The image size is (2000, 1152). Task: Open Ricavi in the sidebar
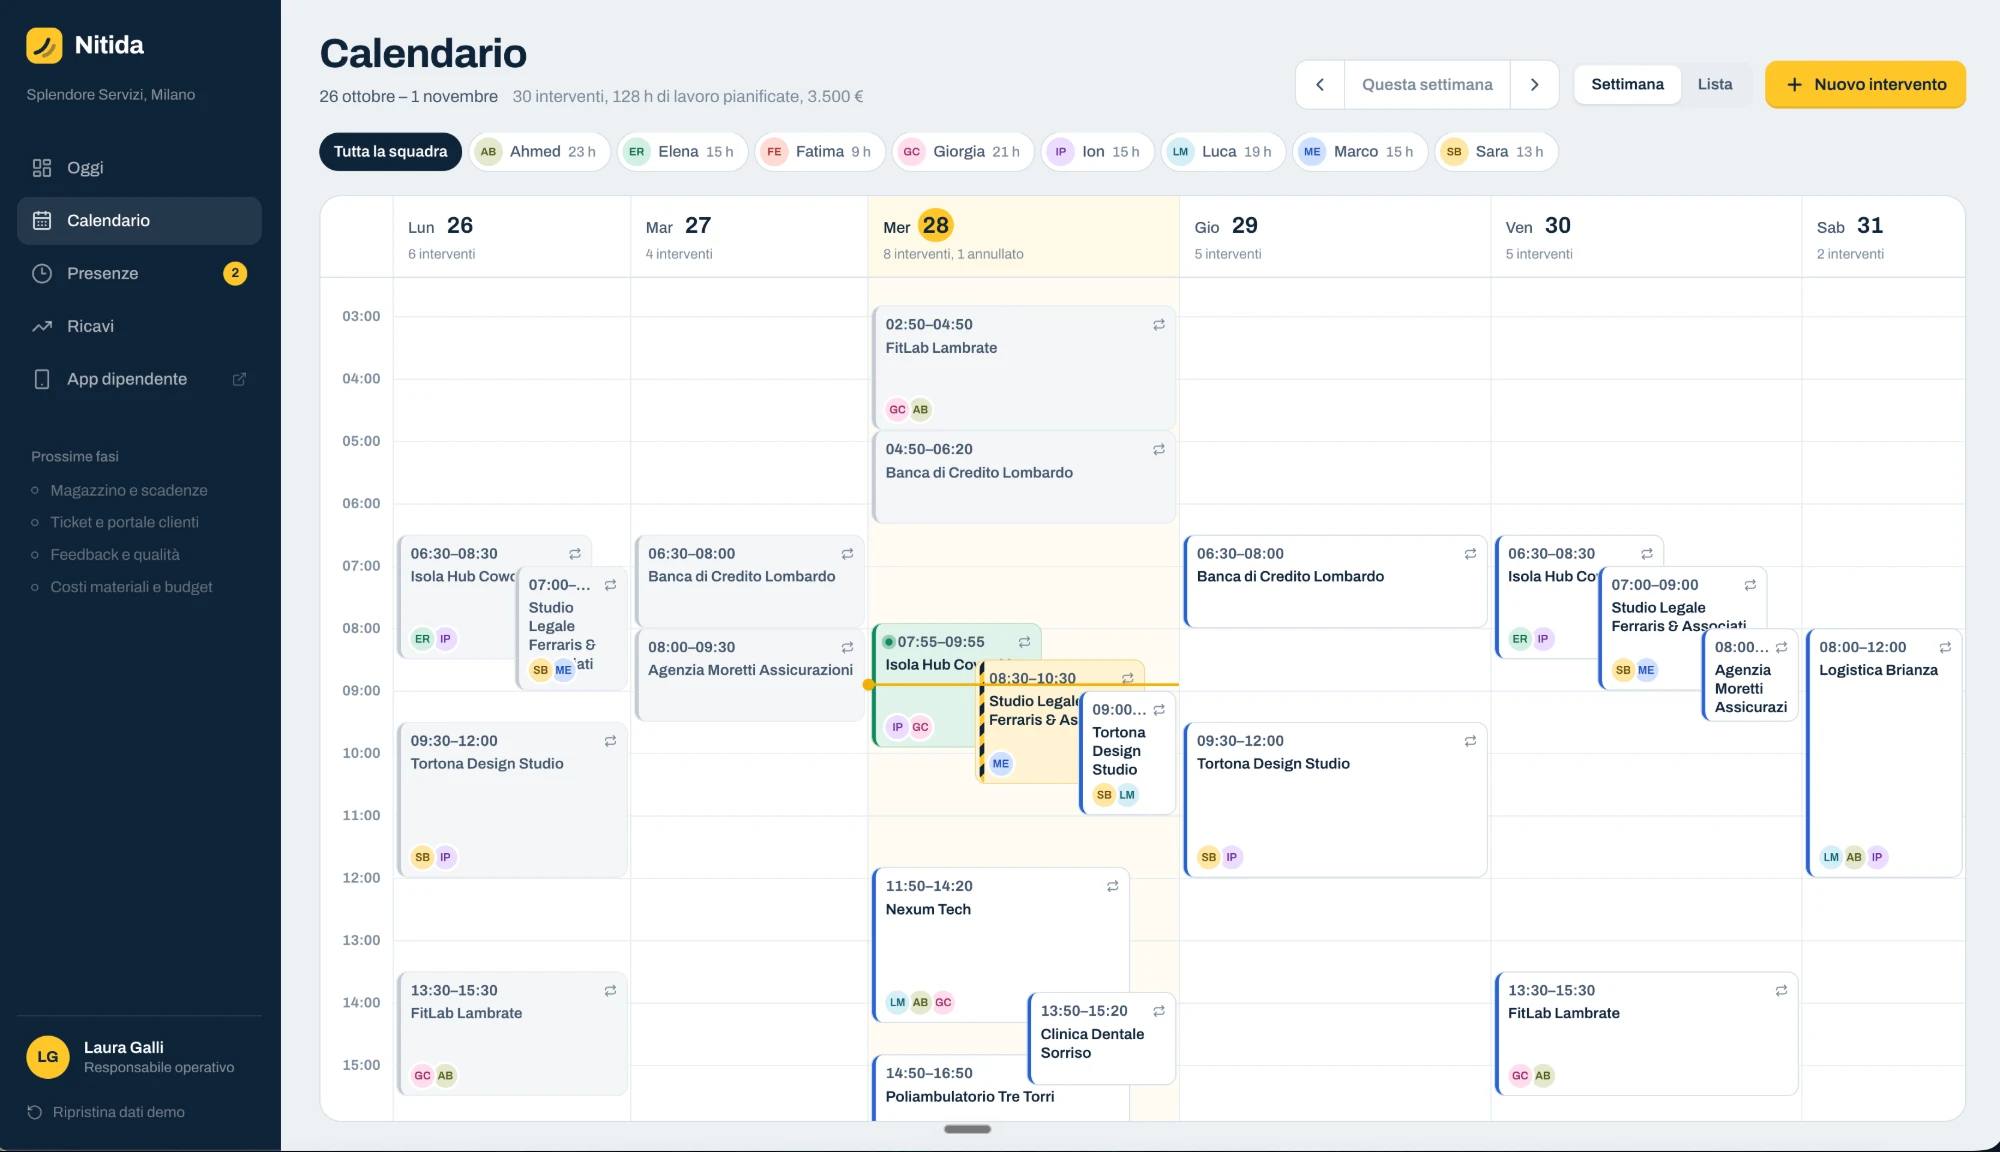(139, 326)
